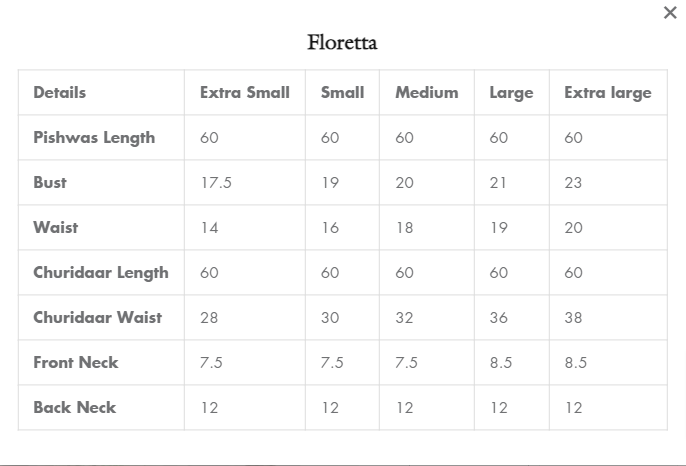This screenshot has height=466, width=686.
Task: Click the Churidaar Waist row label
Action: 98,317
